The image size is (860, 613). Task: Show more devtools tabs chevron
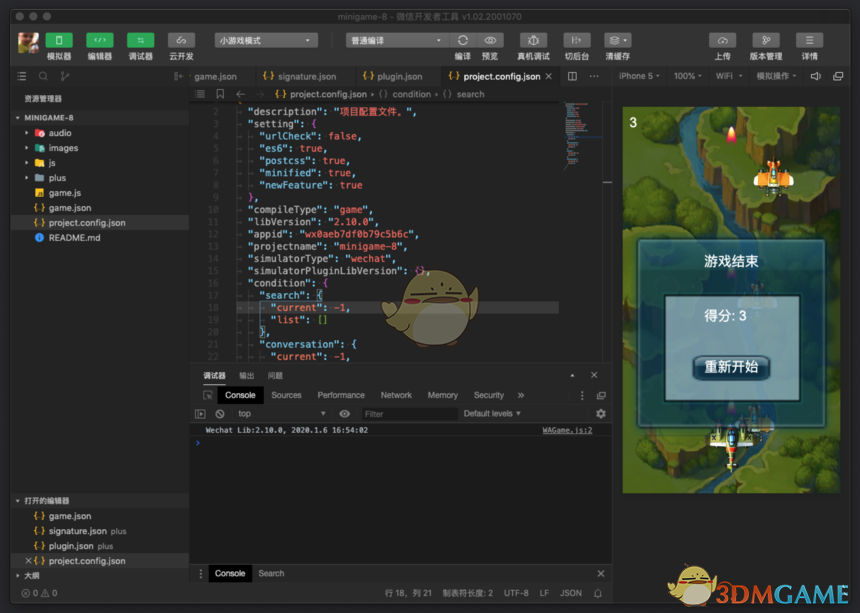[520, 395]
